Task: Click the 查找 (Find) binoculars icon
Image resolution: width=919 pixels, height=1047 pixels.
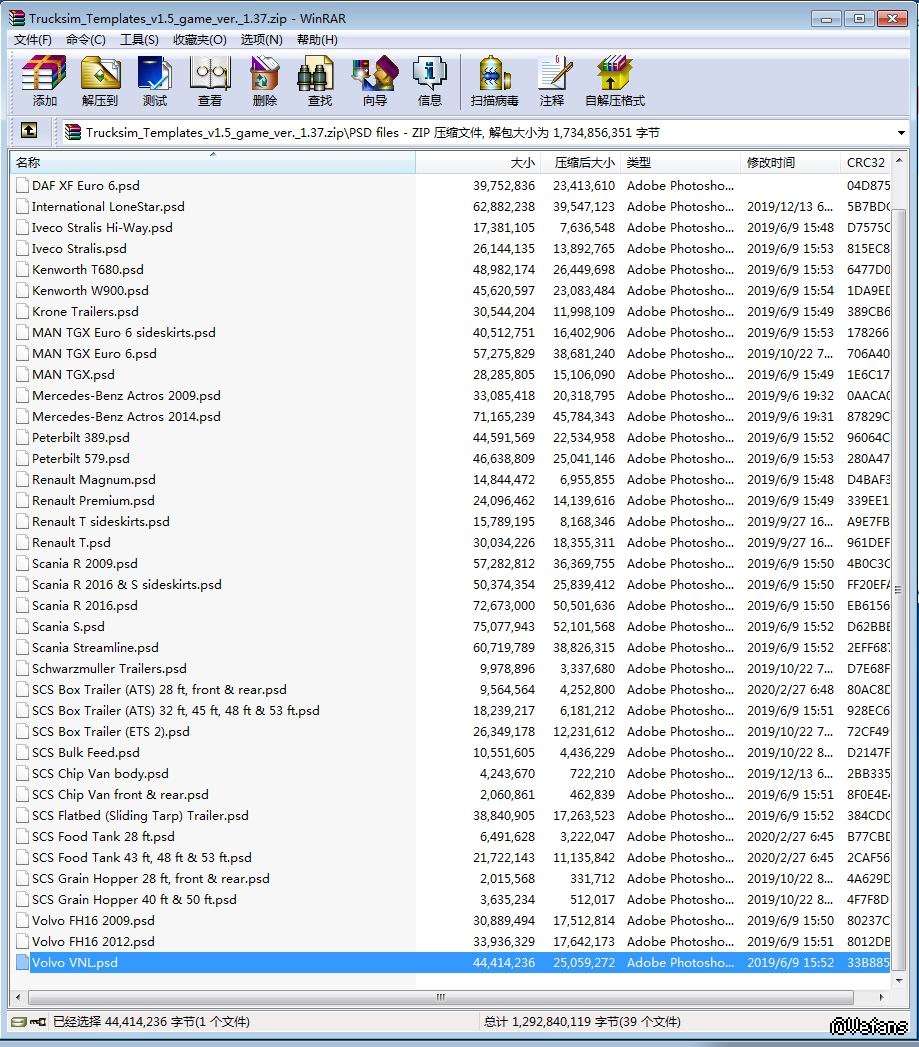Action: (319, 80)
